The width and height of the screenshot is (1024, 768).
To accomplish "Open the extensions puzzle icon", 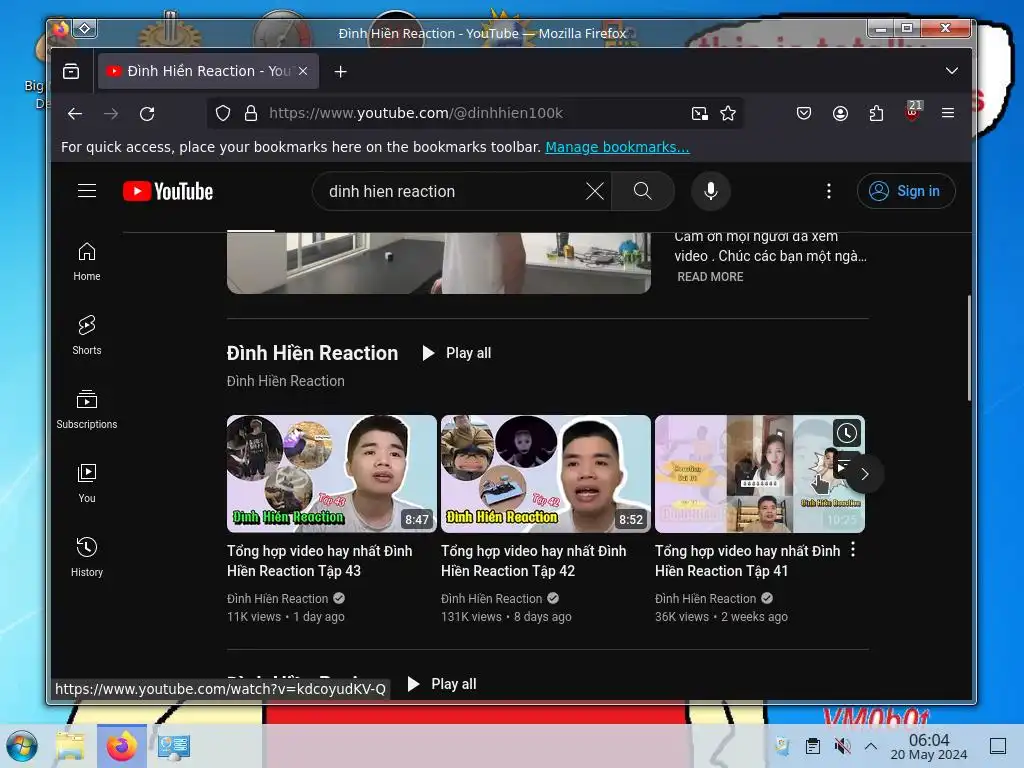I will [876, 114].
